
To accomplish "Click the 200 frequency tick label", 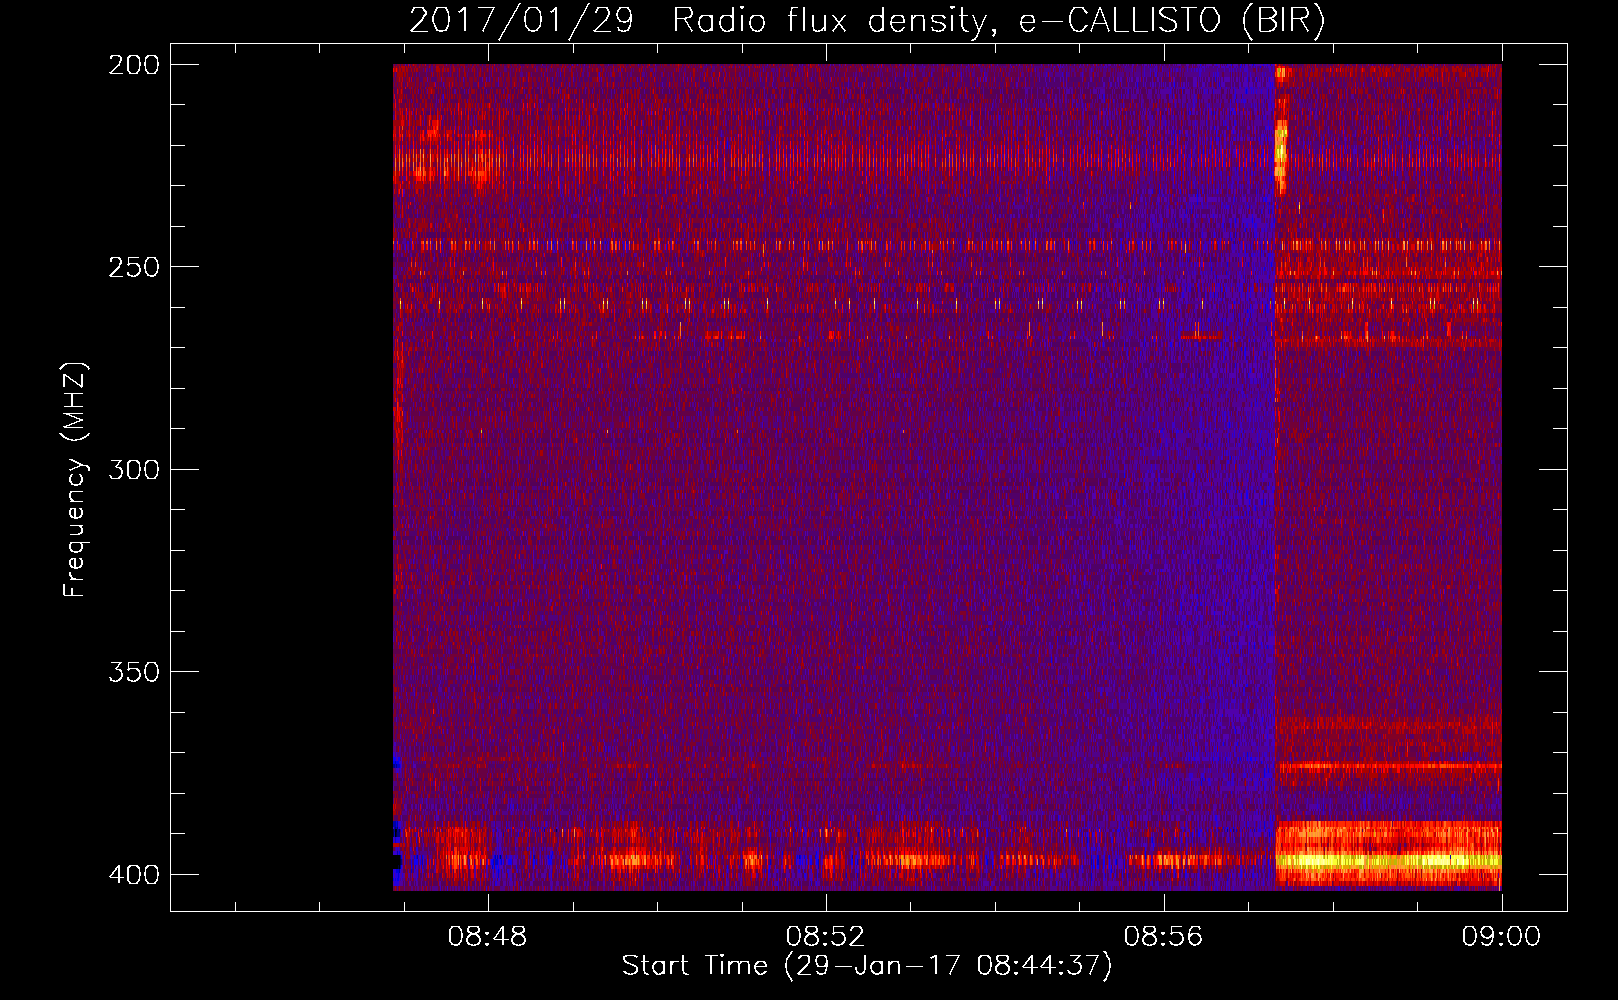I will click(134, 65).
